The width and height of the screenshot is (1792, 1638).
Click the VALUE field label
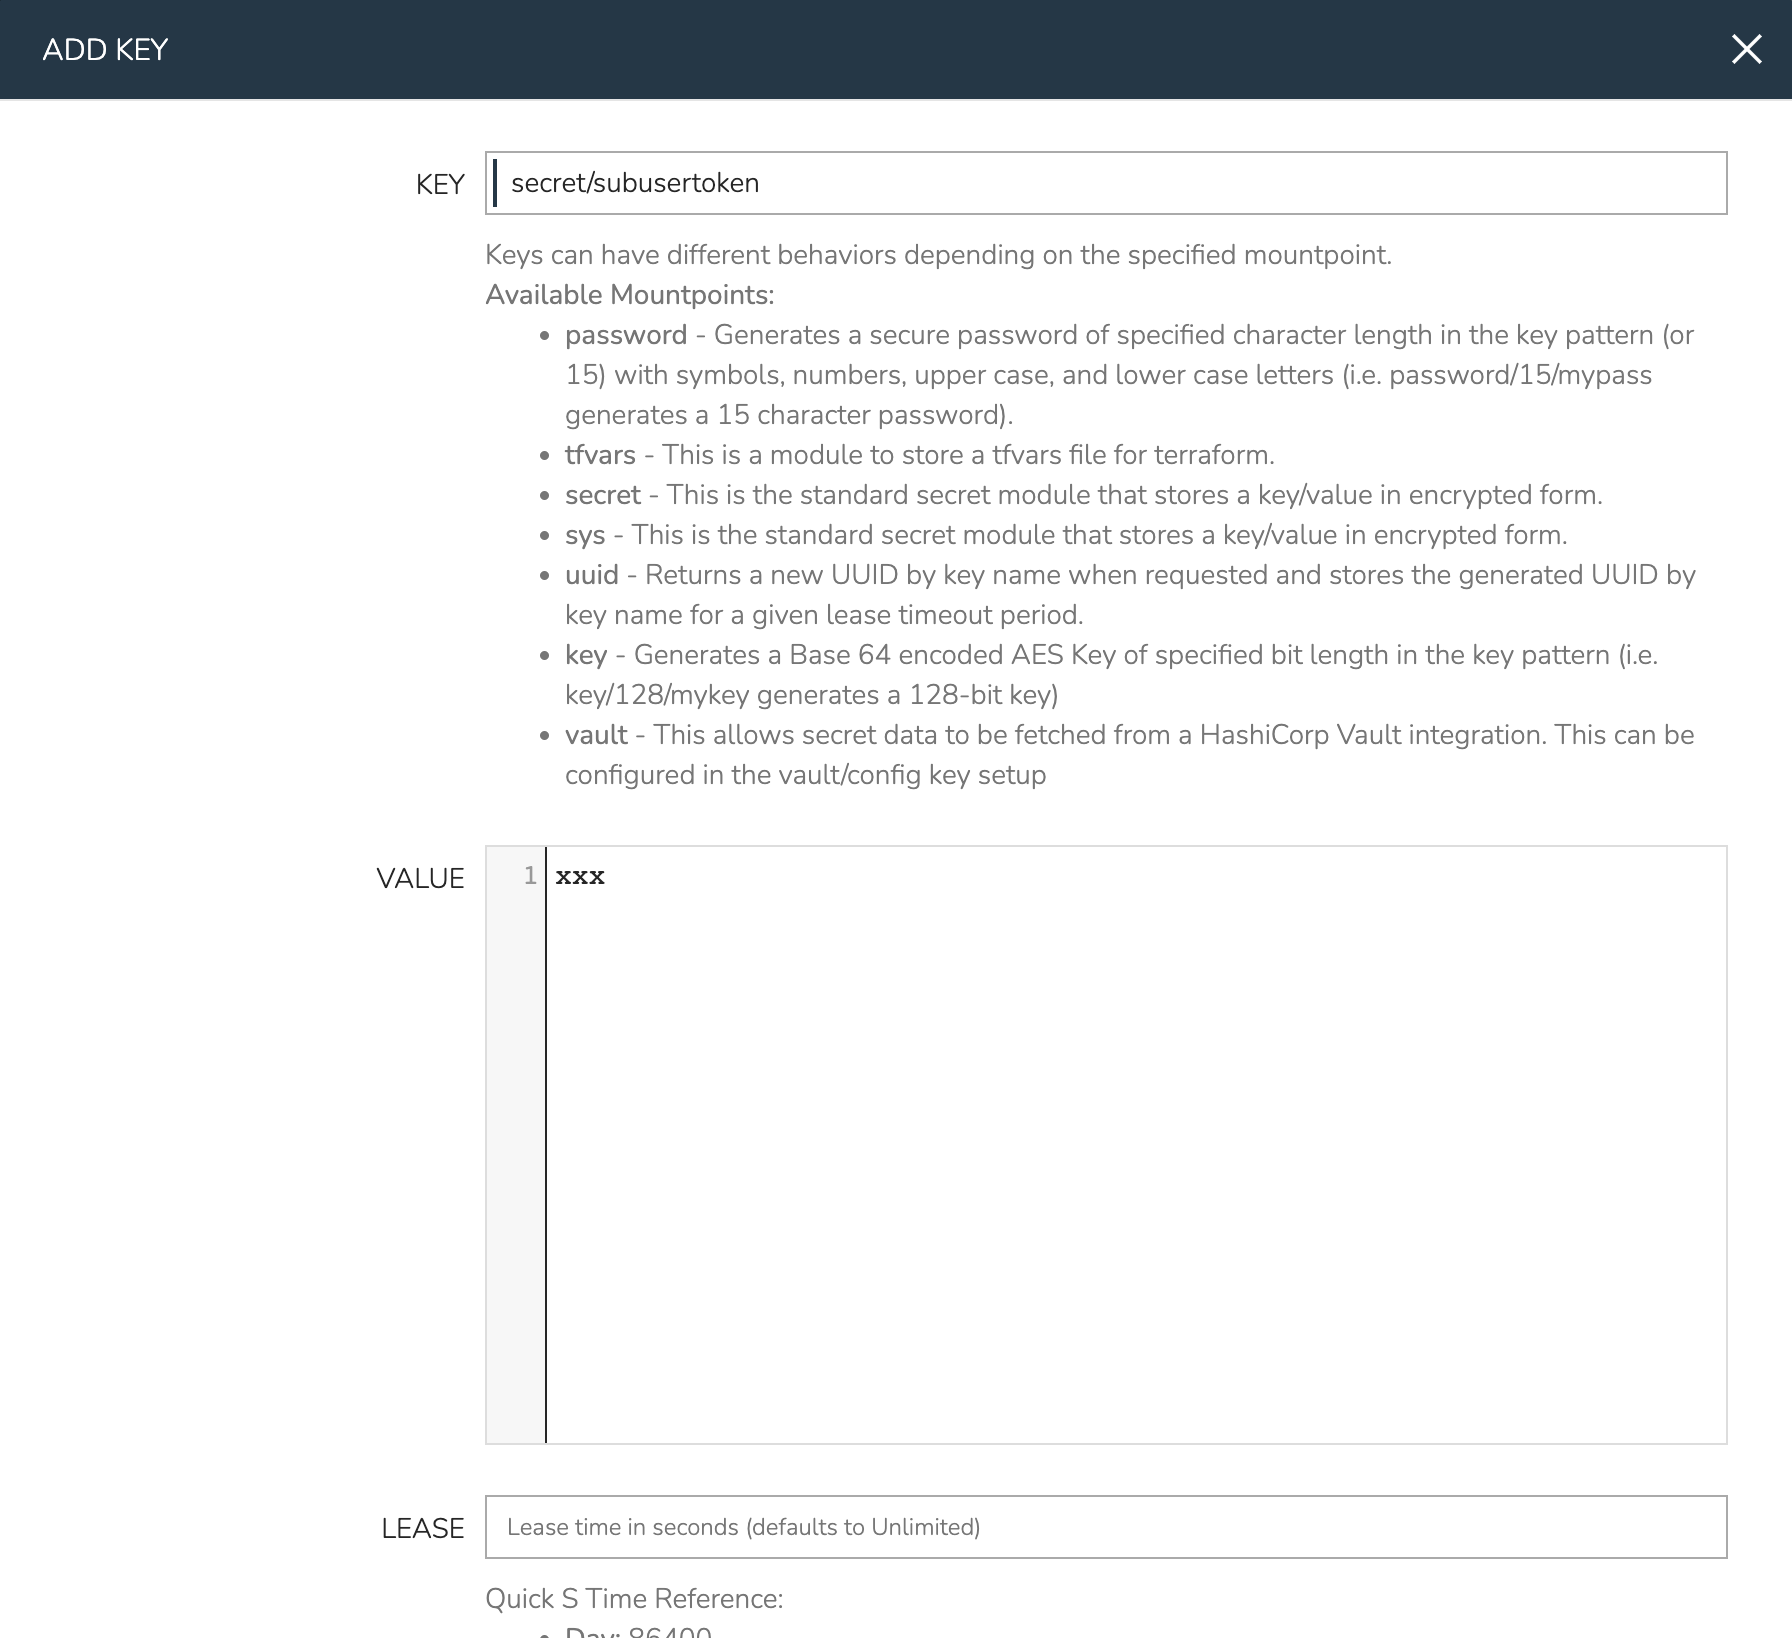pos(420,878)
